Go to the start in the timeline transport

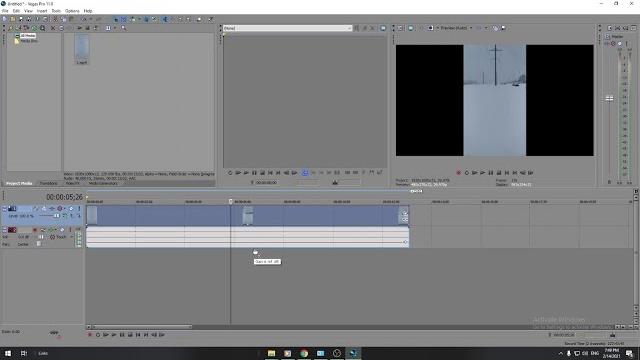pyautogui.click(x=138, y=335)
